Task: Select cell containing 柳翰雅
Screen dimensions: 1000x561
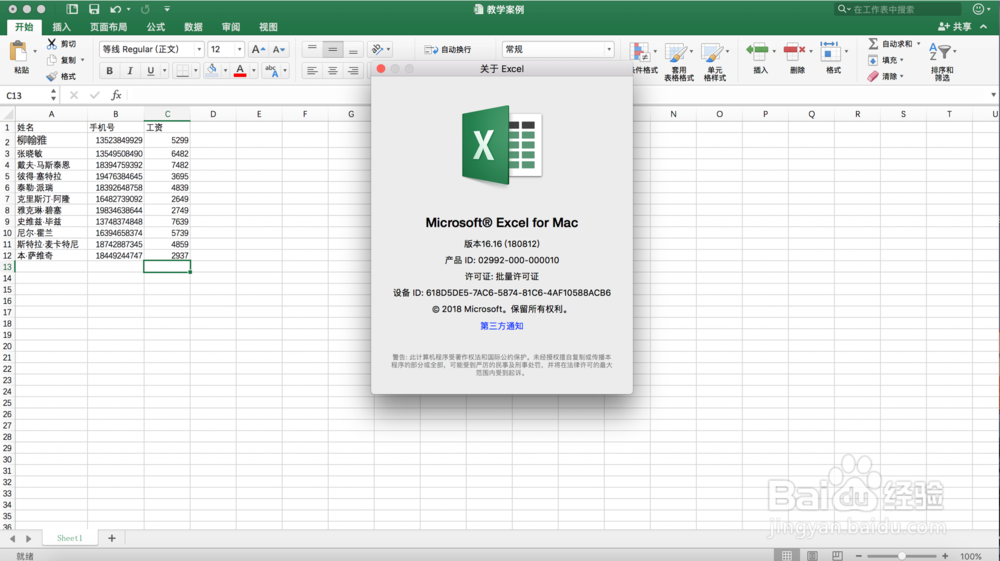Action: [52, 140]
